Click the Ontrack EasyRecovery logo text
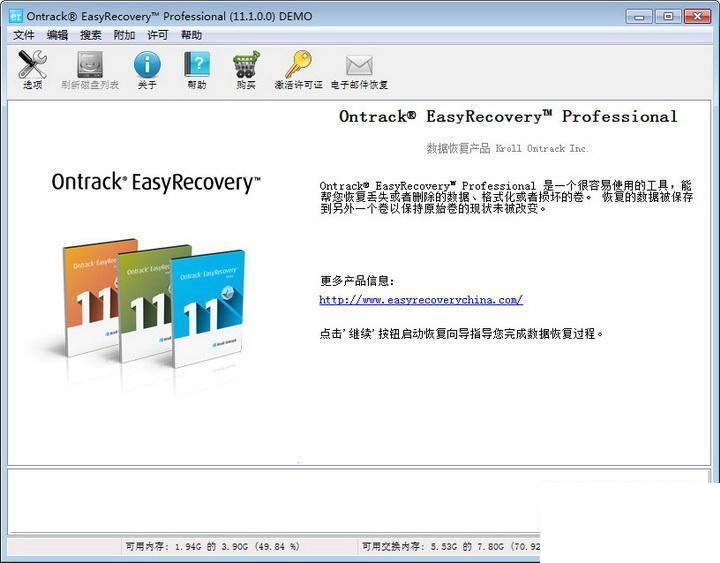The width and height of the screenshot is (720, 563). [x=156, y=183]
